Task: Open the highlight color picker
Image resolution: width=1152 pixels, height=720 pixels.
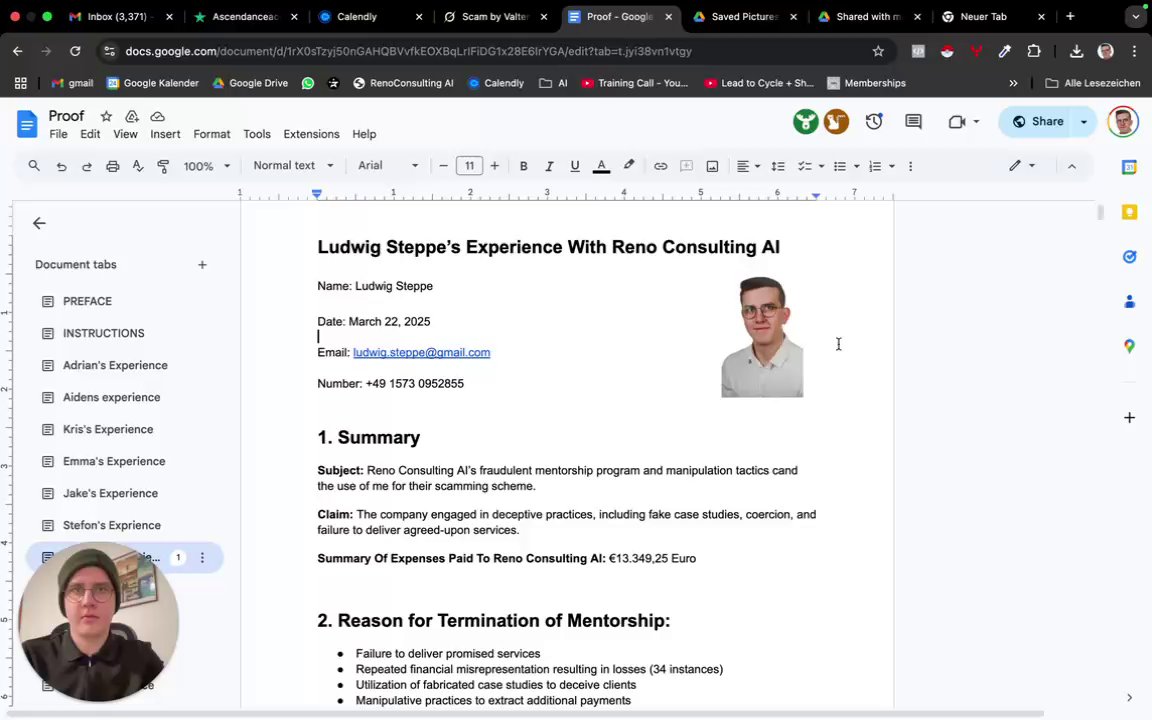Action: tap(628, 166)
